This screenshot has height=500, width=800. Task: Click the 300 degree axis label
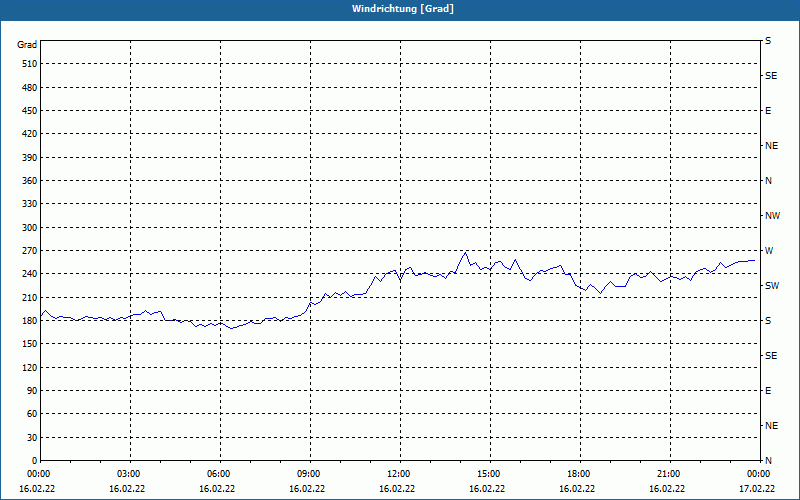pos(30,228)
